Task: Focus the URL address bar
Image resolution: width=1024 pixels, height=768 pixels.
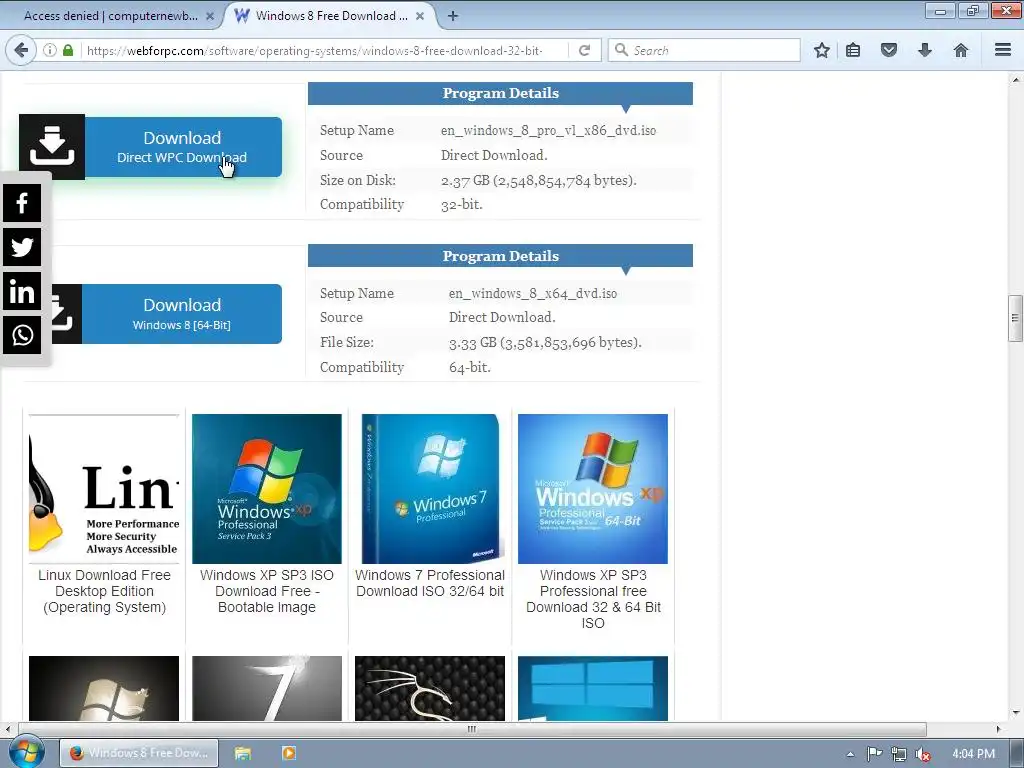Action: tap(323, 50)
